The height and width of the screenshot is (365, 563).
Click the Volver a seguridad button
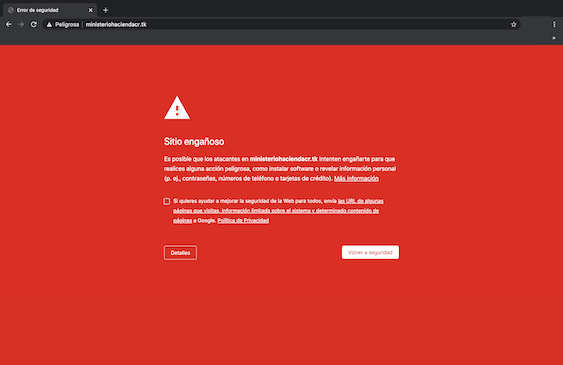tap(370, 252)
